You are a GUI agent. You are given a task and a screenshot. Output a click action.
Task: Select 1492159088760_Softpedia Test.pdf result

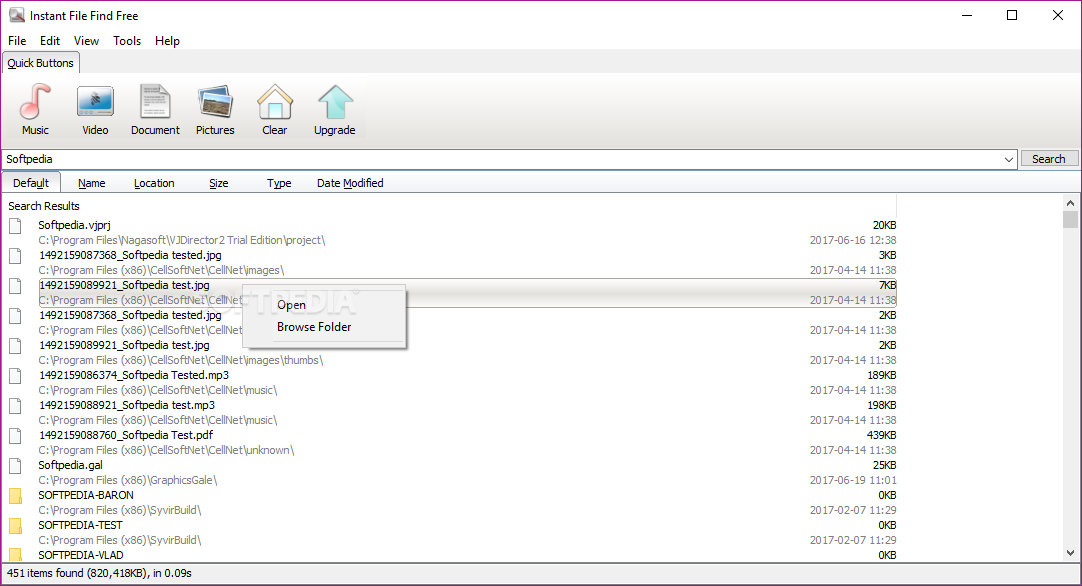click(x=126, y=436)
